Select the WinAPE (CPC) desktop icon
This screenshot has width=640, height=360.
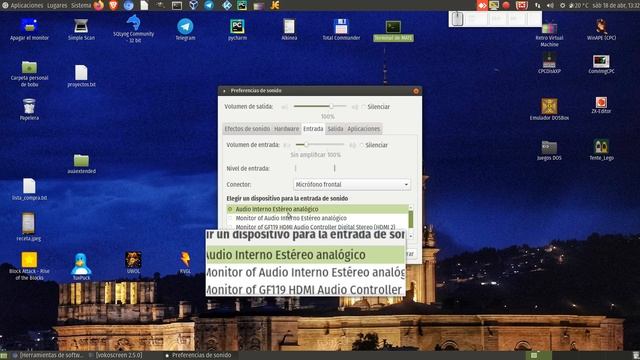[601, 29]
